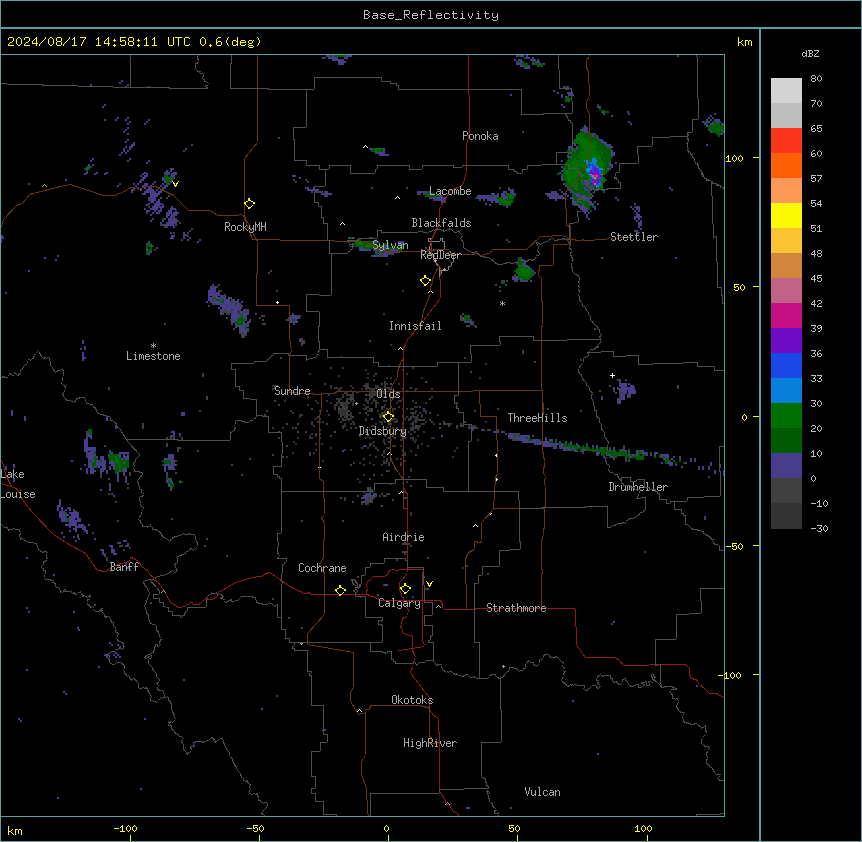Click the yellow diamond marker above Calgary label
Screen dimensions: 862x842
tap(405, 589)
